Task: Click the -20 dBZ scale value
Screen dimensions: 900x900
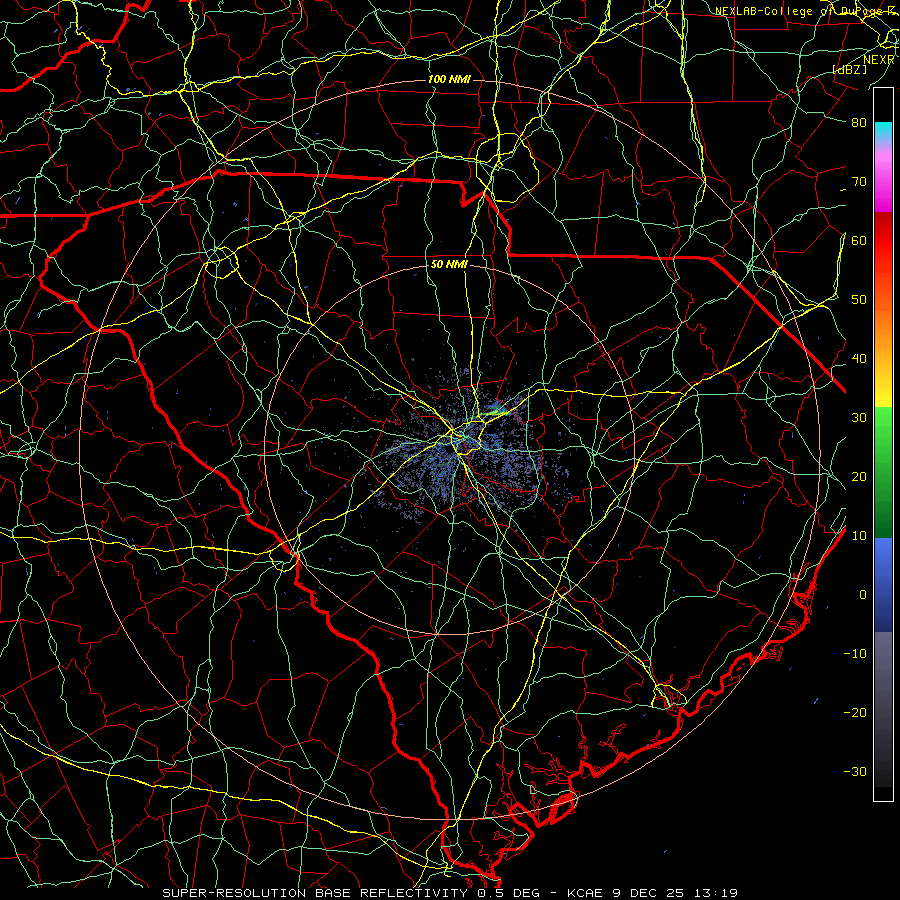Action: point(855,713)
